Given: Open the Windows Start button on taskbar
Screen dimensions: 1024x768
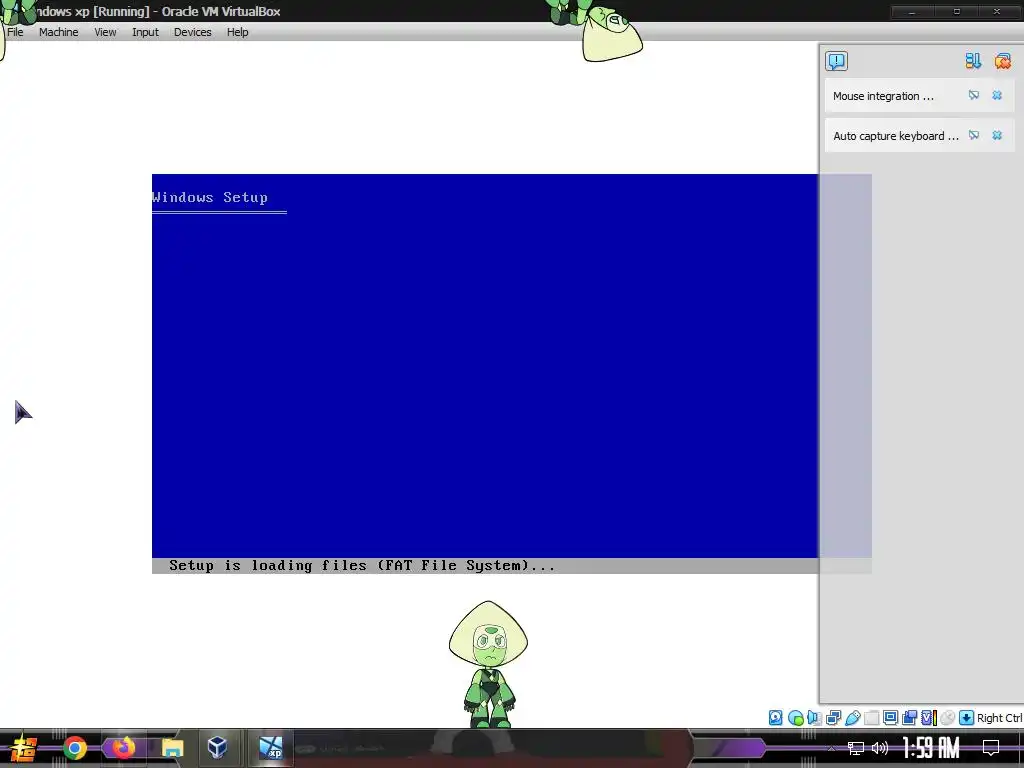Looking at the screenshot, I should coord(23,748).
